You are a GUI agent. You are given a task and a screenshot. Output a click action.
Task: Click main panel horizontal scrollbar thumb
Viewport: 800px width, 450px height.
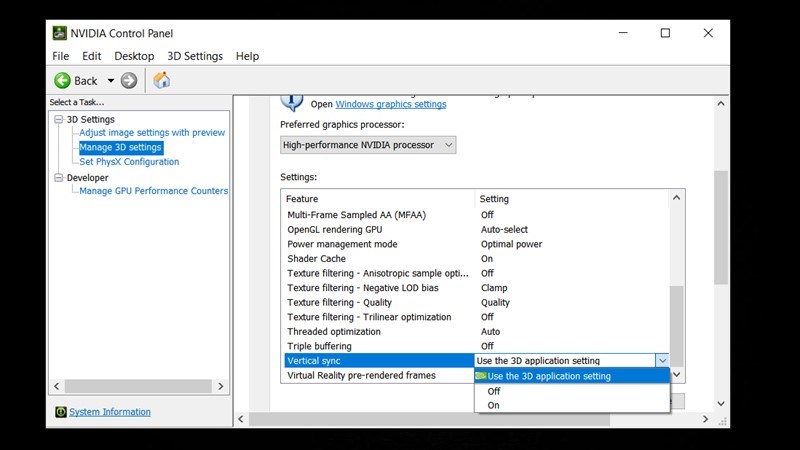click(429, 419)
